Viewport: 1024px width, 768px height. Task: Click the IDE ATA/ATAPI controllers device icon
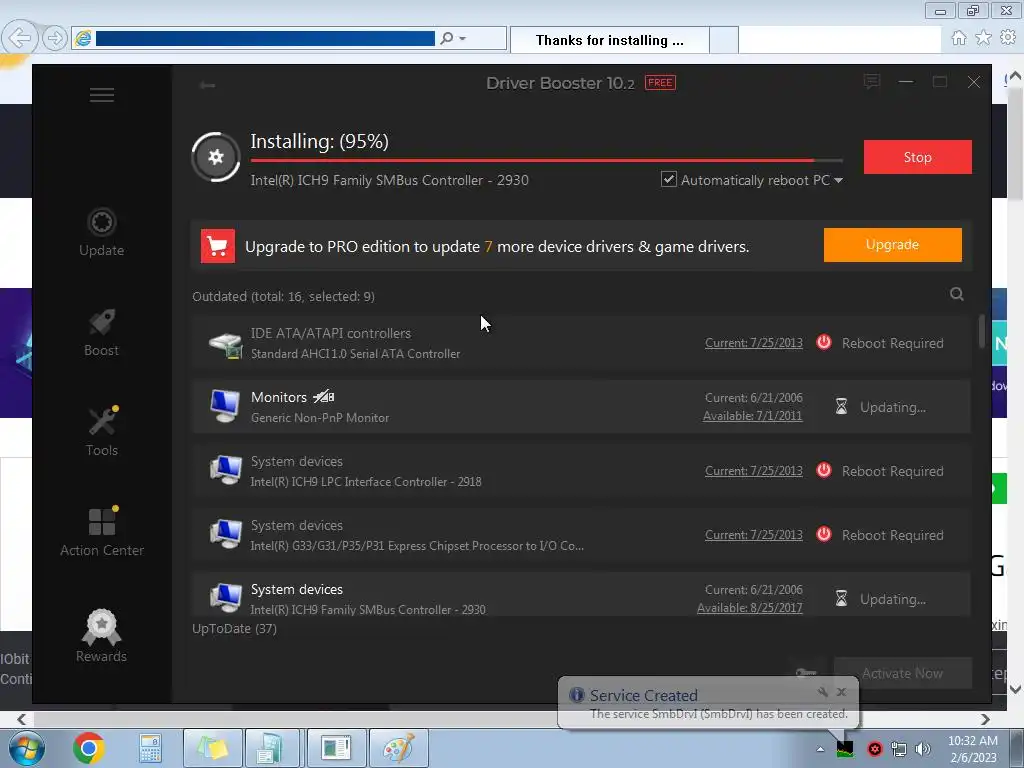tap(225, 344)
